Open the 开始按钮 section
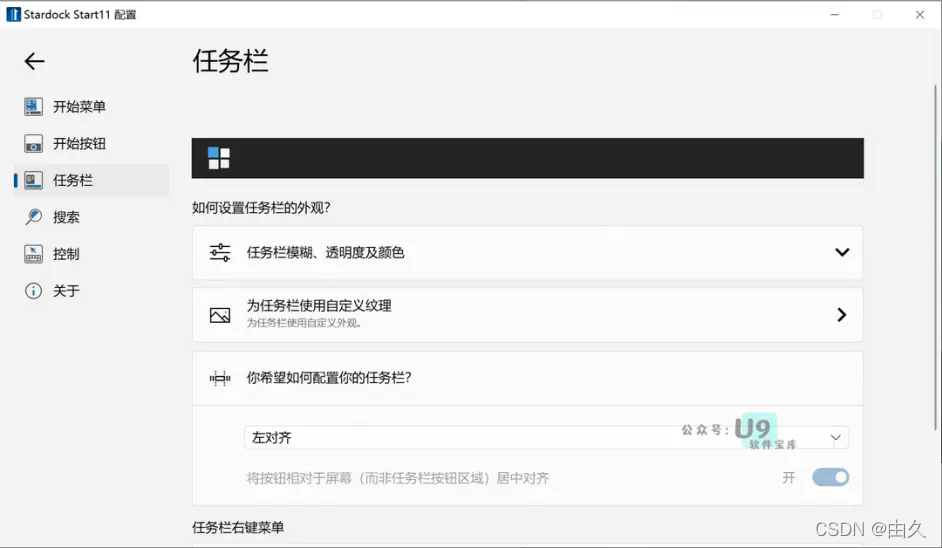This screenshot has height=548, width=942. pyautogui.click(x=91, y=144)
